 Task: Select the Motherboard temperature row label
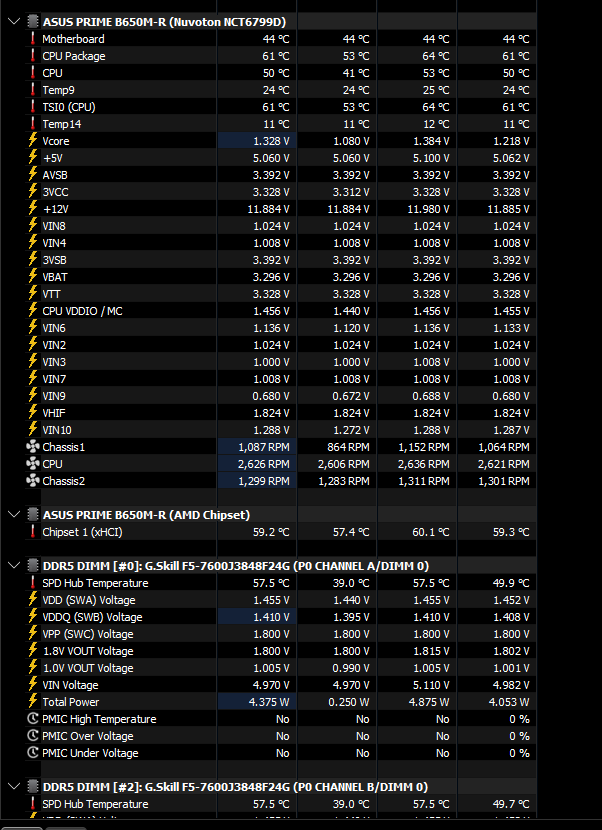pyautogui.click(x=73, y=39)
